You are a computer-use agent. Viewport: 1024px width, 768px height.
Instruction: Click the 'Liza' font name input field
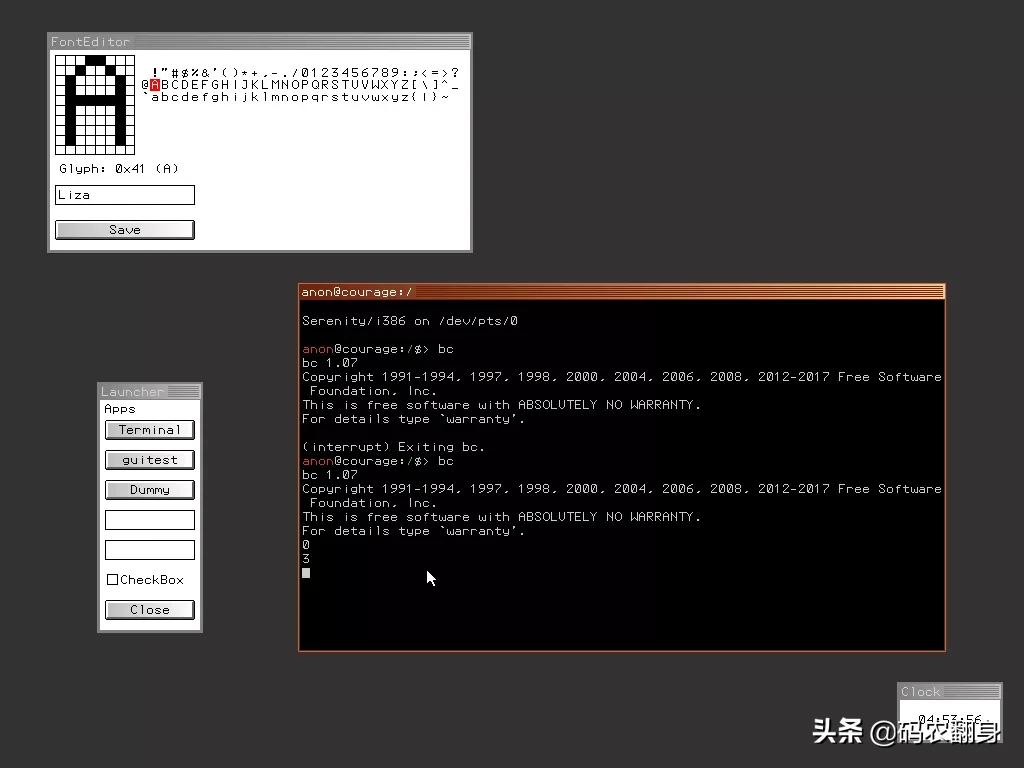(x=124, y=194)
